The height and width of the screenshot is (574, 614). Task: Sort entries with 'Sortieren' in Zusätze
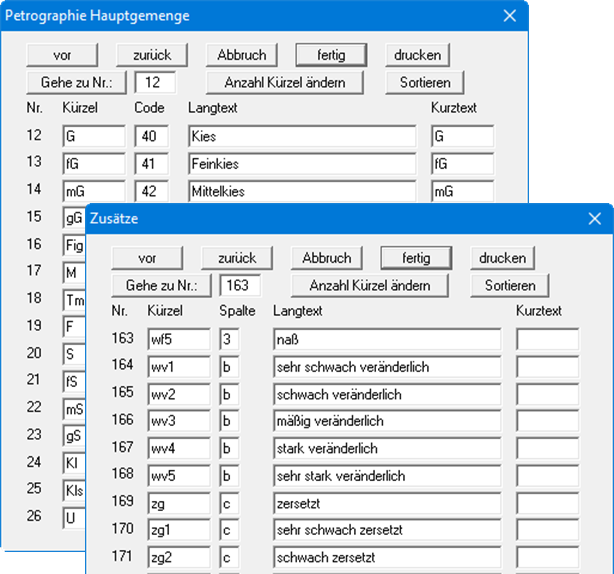(510, 285)
